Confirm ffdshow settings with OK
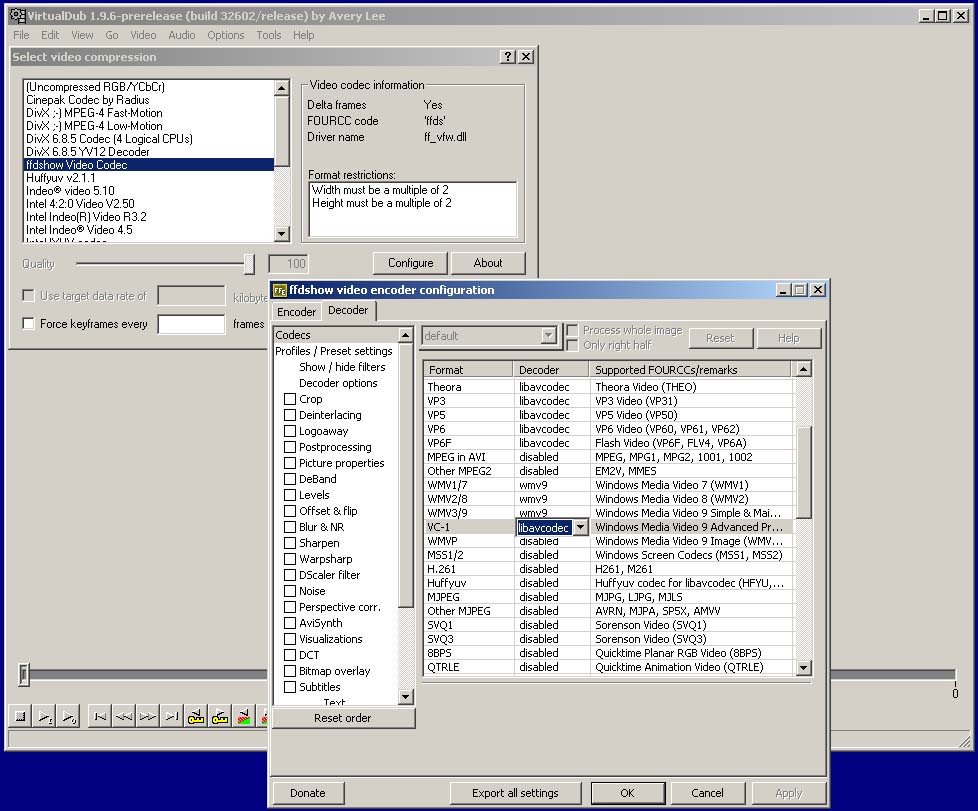This screenshot has width=978, height=811. point(627,793)
